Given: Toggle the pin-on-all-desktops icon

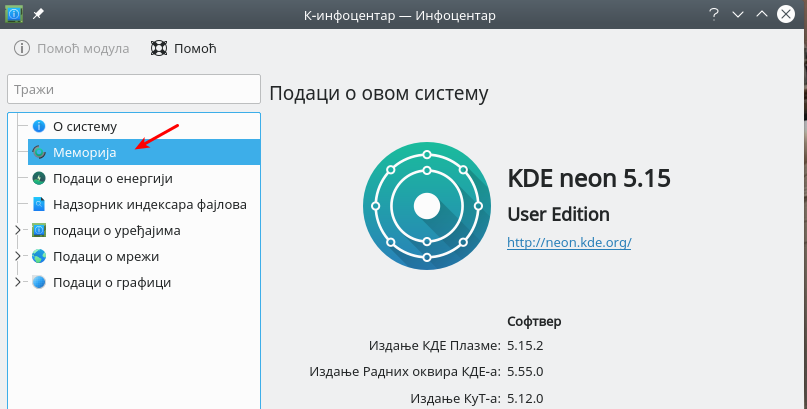Looking at the screenshot, I should (39, 14).
